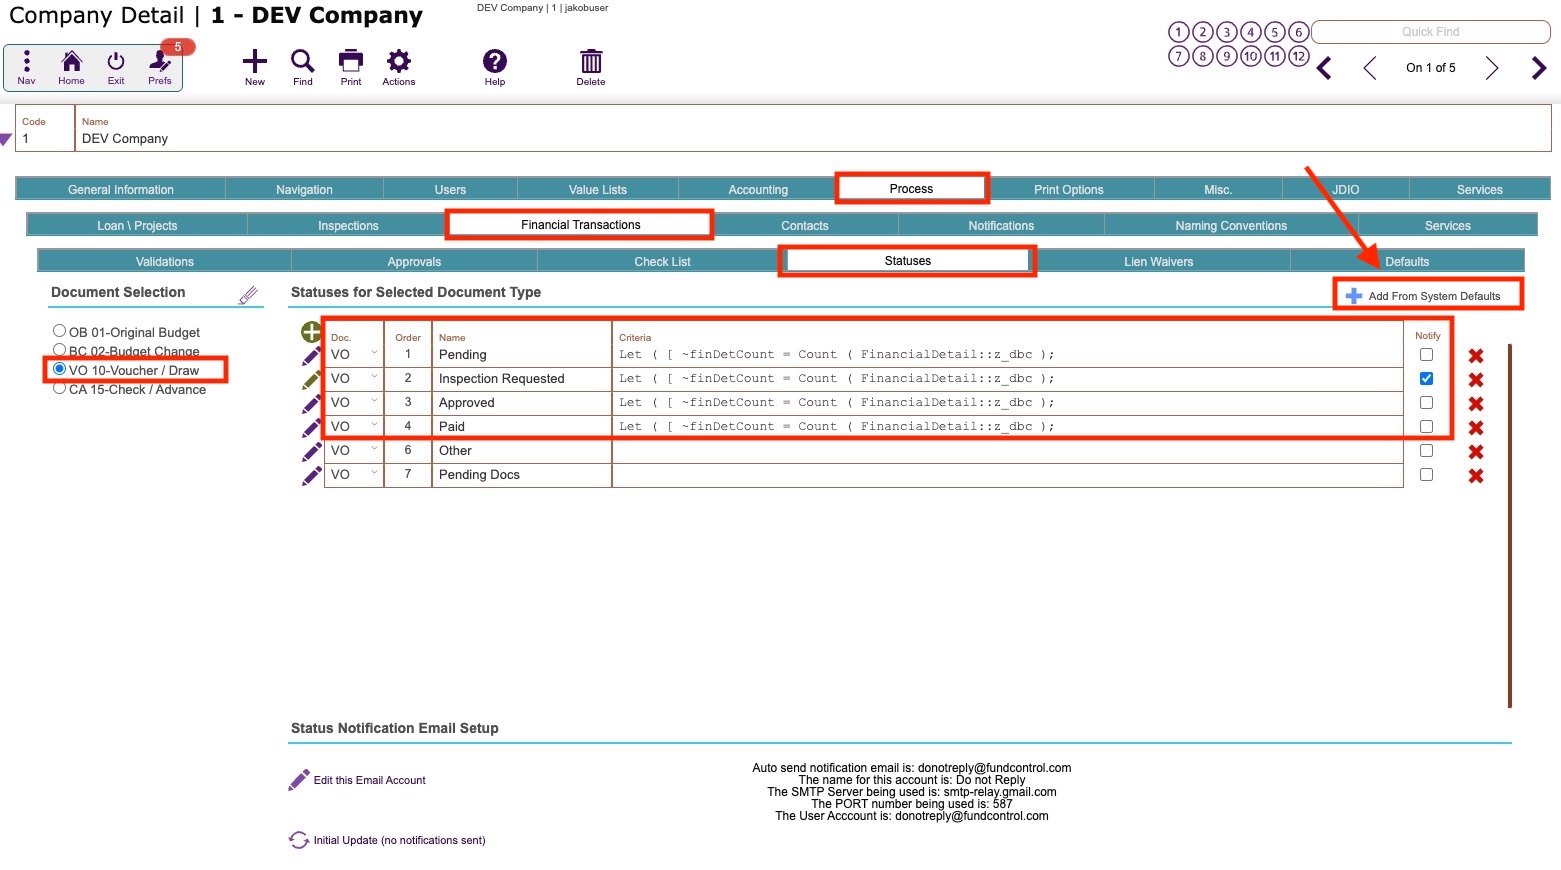Click the green add status plus icon
This screenshot has height=870, width=1561.
point(311,332)
